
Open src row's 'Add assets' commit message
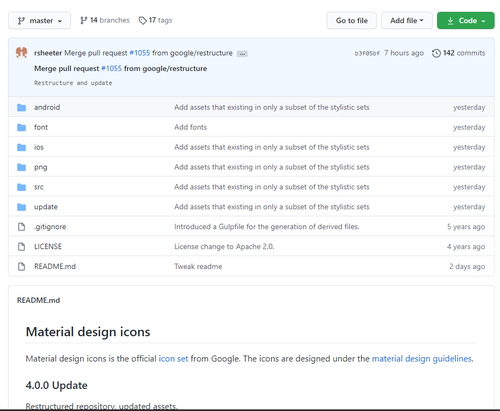coord(272,187)
